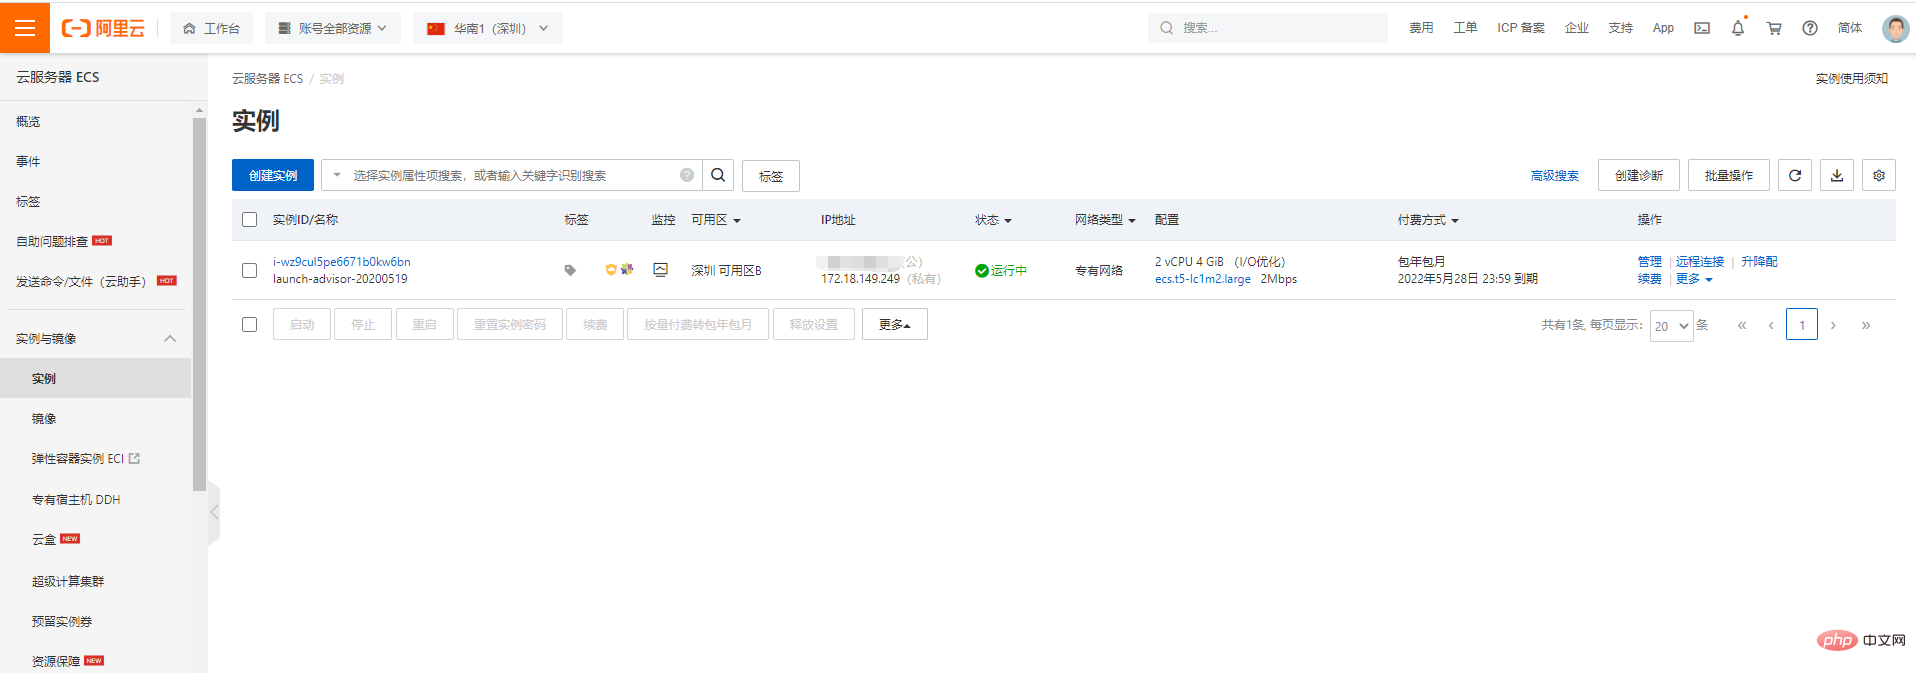Click the 工作台 home button
Screen dimensions: 1916x673
click(212, 28)
